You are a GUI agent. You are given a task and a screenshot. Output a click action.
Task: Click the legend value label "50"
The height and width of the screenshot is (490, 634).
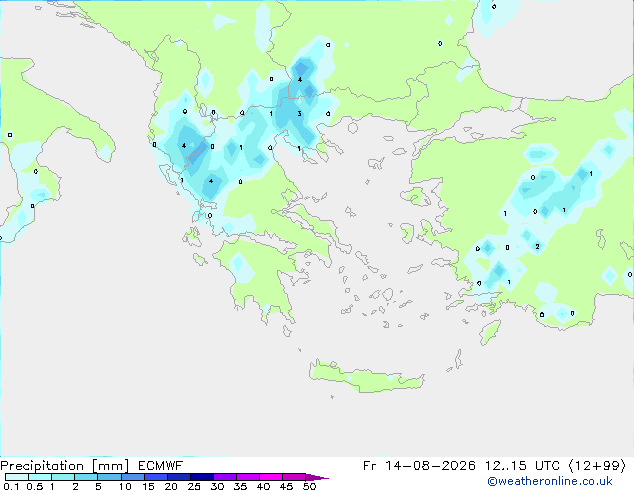309,486
